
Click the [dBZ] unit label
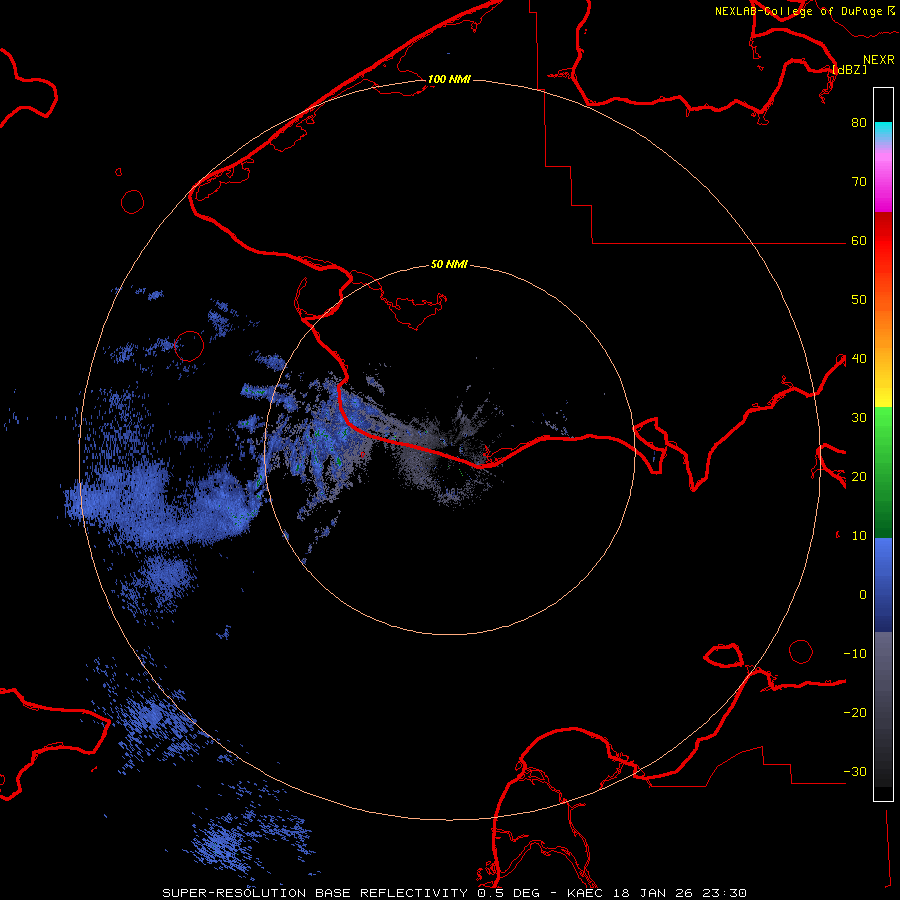[849, 69]
